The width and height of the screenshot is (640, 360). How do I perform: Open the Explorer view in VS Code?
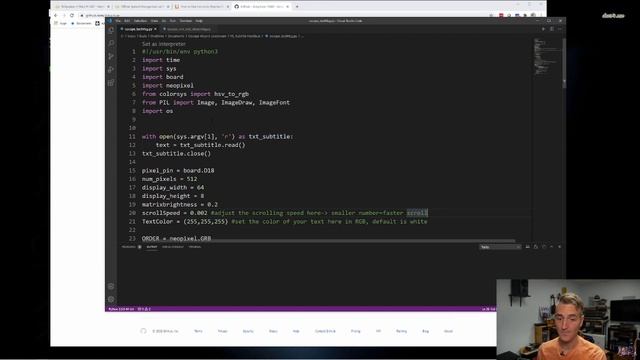click(x=111, y=30)
